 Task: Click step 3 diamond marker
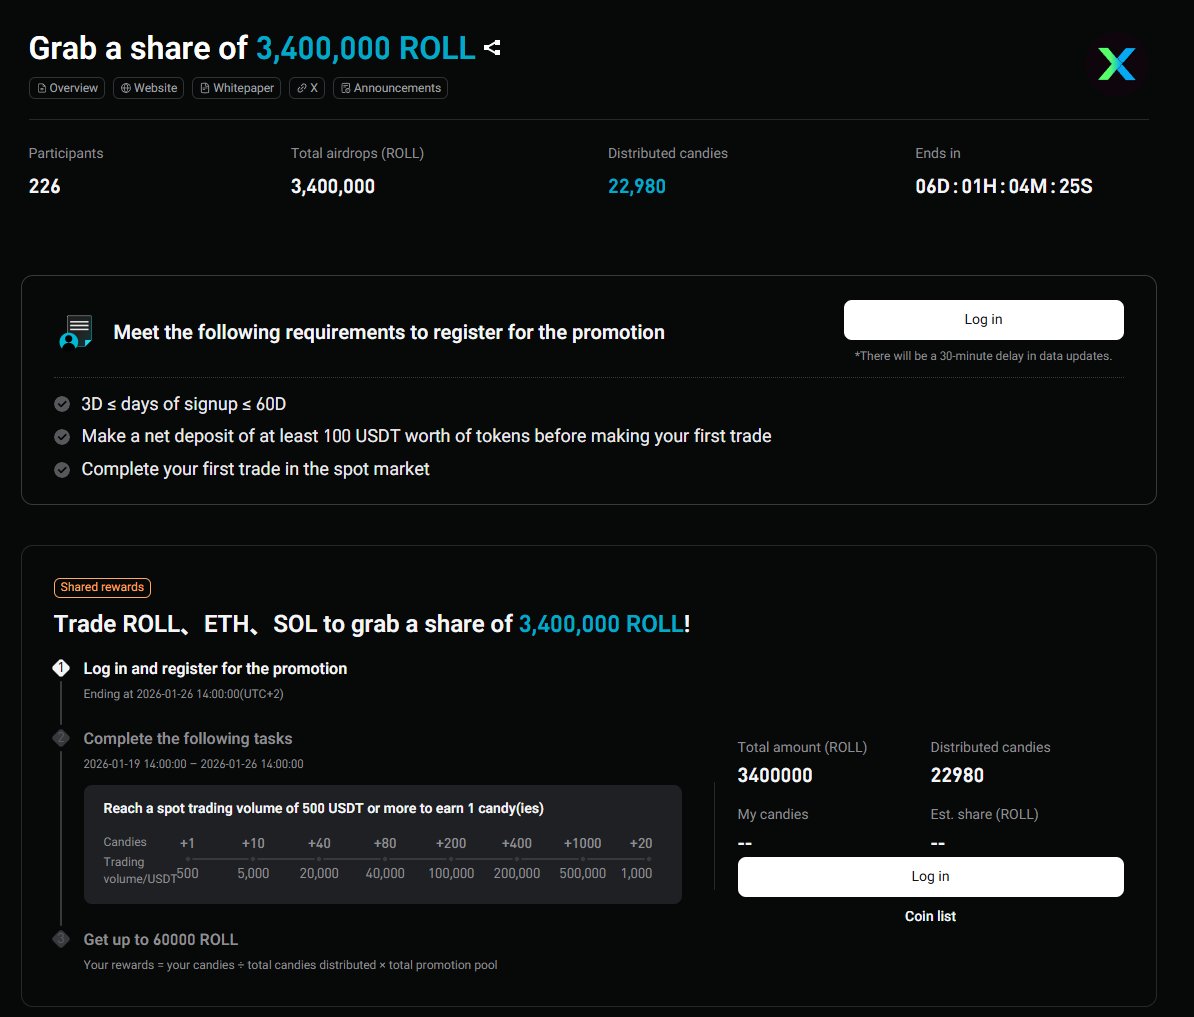coord(61,939)
